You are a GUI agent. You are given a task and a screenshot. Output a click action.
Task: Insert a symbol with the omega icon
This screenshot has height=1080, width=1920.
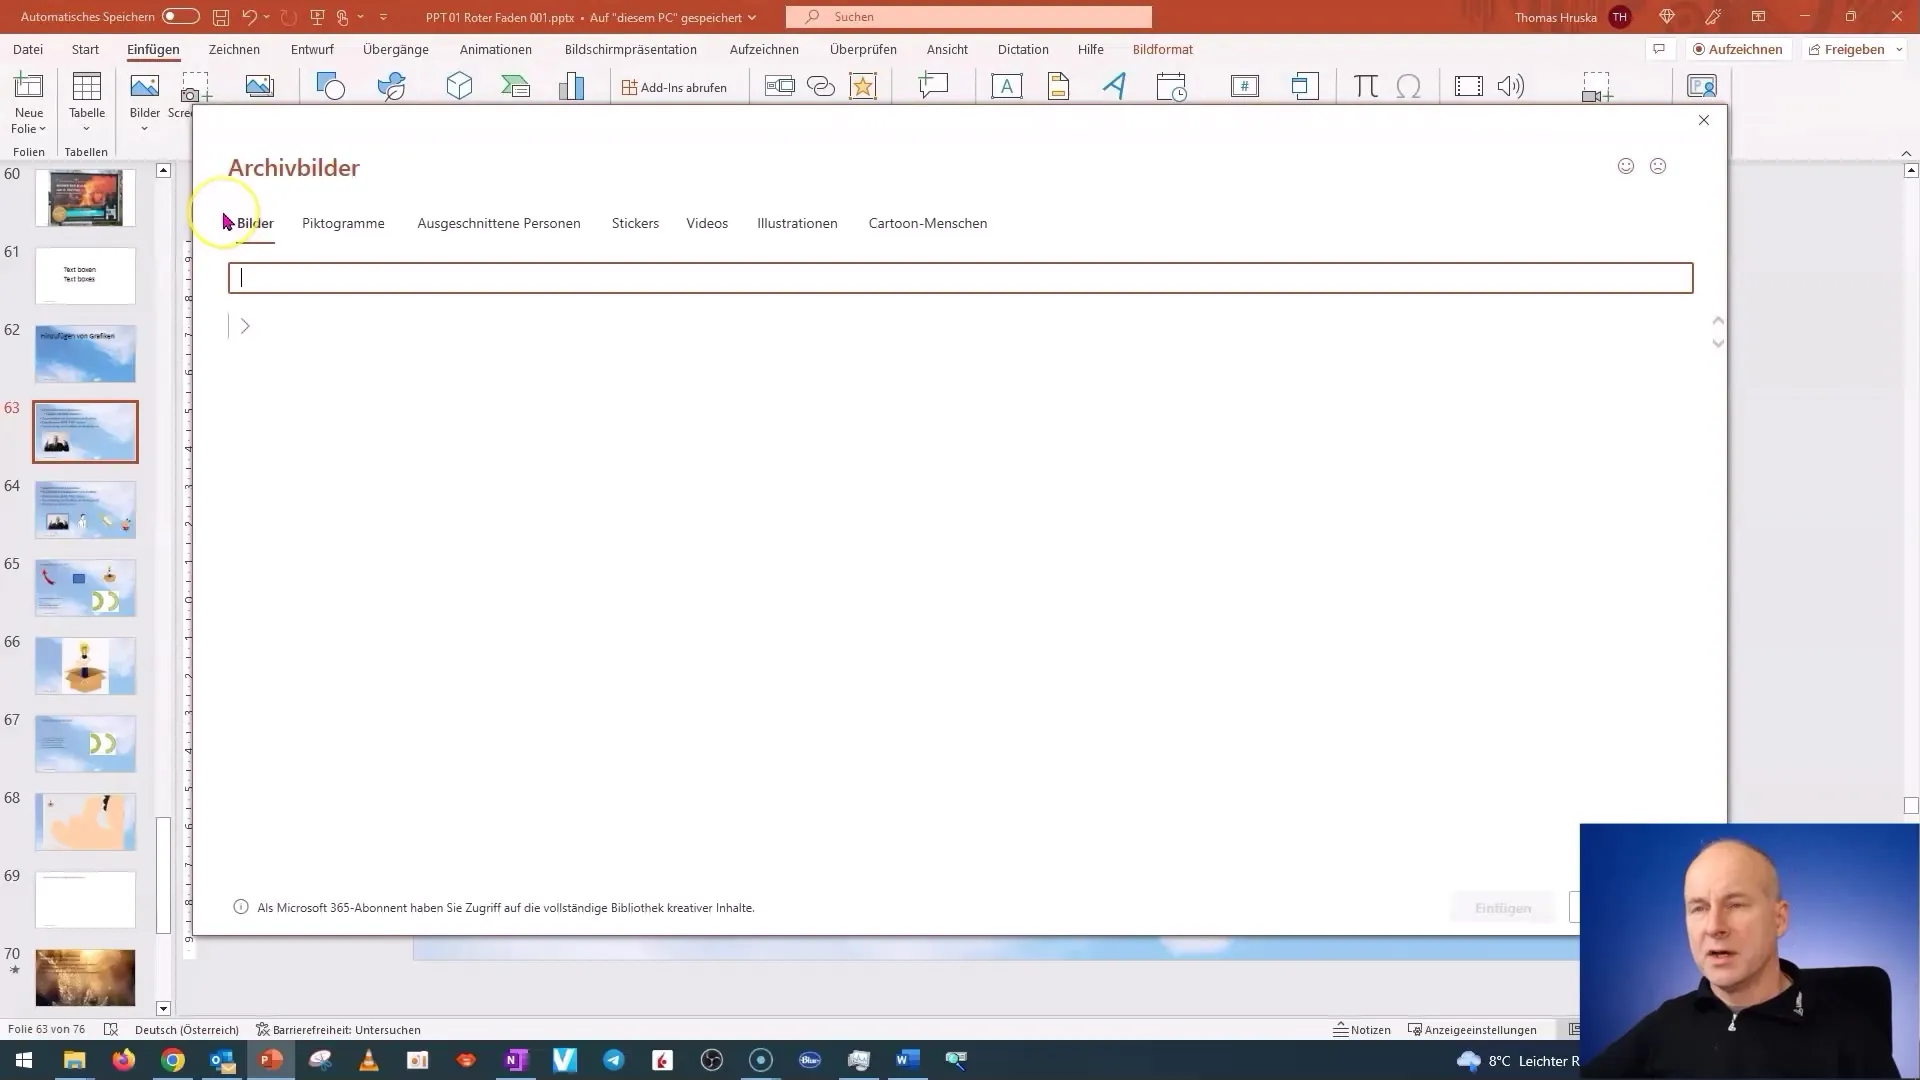coord(1408,87)
